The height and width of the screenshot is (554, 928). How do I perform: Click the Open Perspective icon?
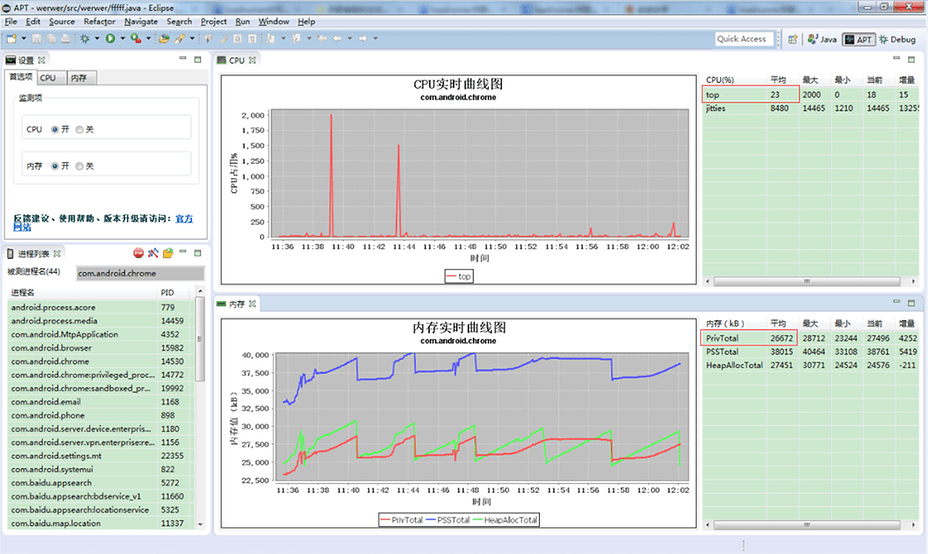(x=792, y=39)
